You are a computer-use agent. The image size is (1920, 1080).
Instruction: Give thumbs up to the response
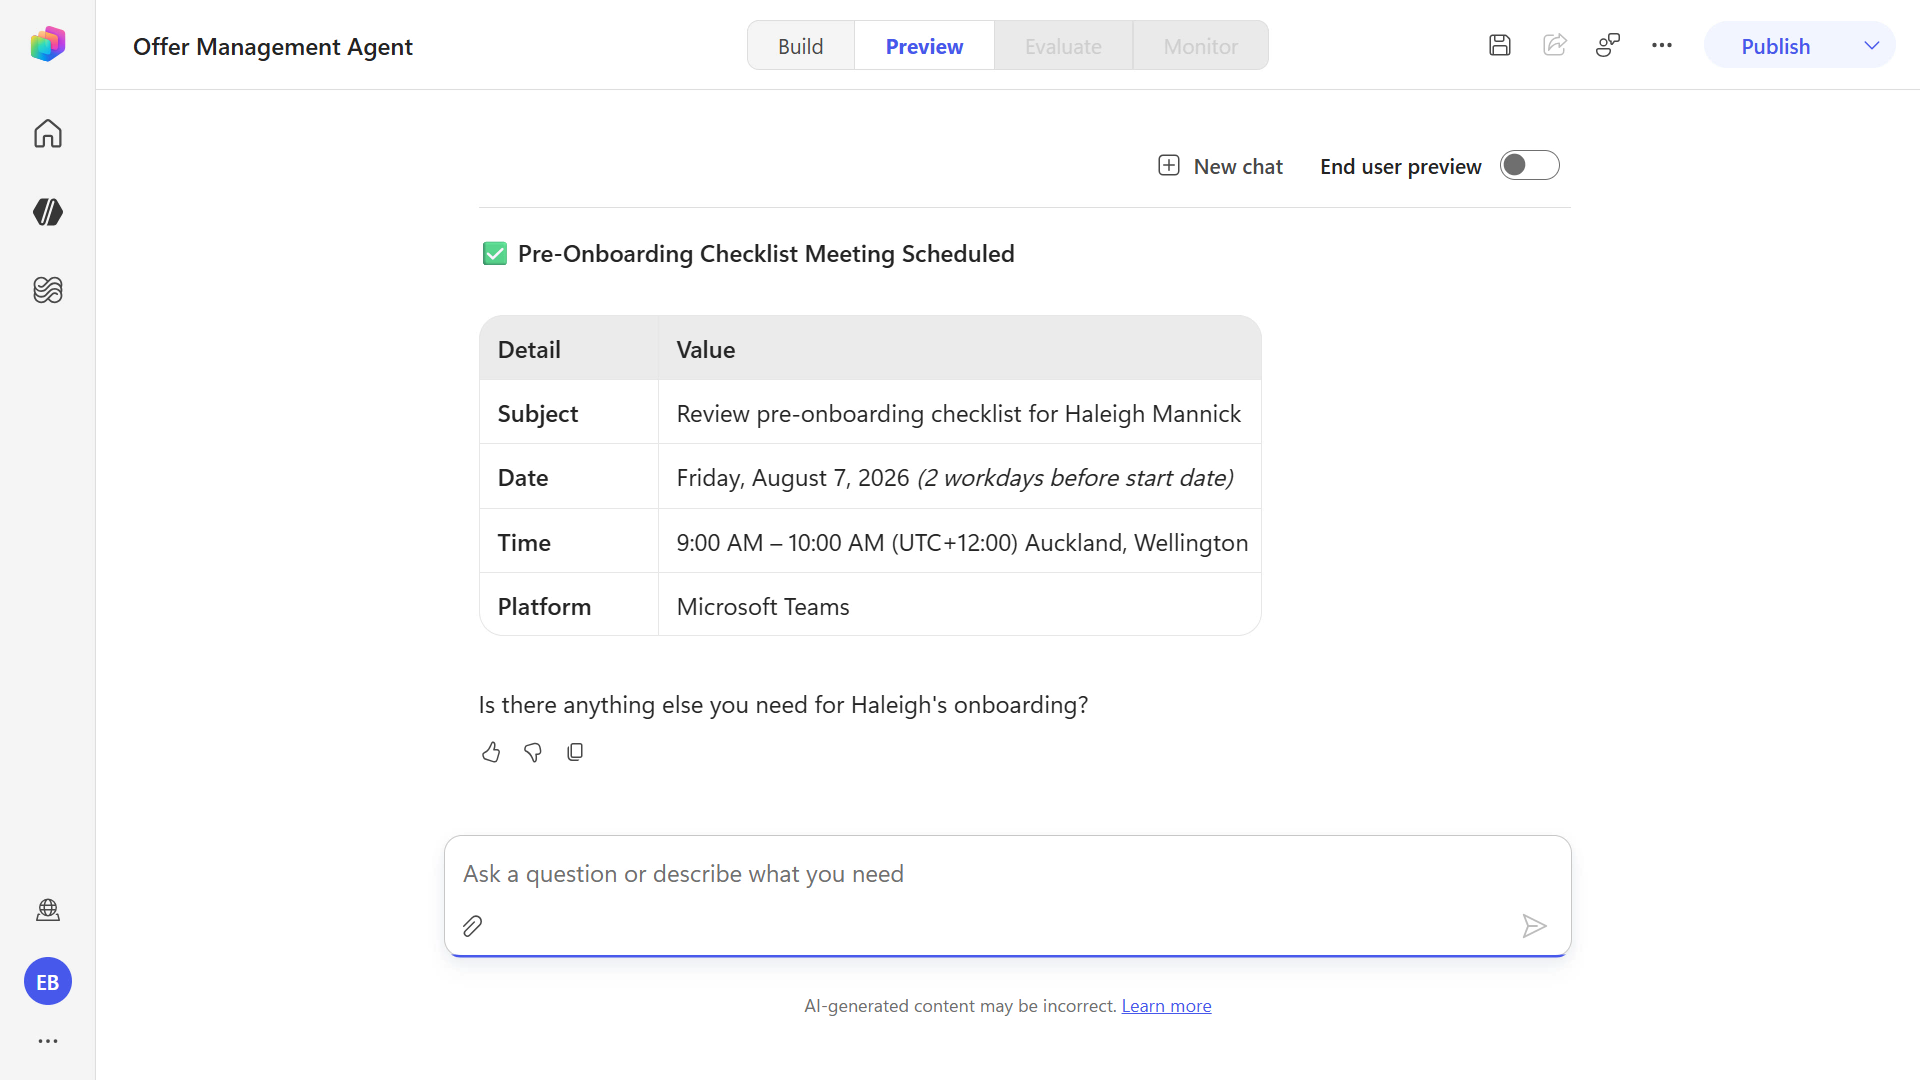491,752
